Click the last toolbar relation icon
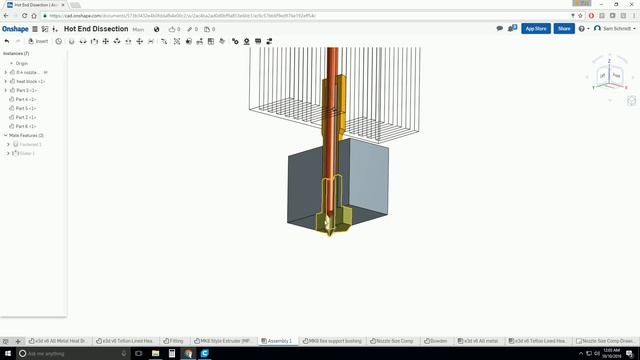Image resolution: width=640 pixels, height=360 pixels. (x=269, y=41)
